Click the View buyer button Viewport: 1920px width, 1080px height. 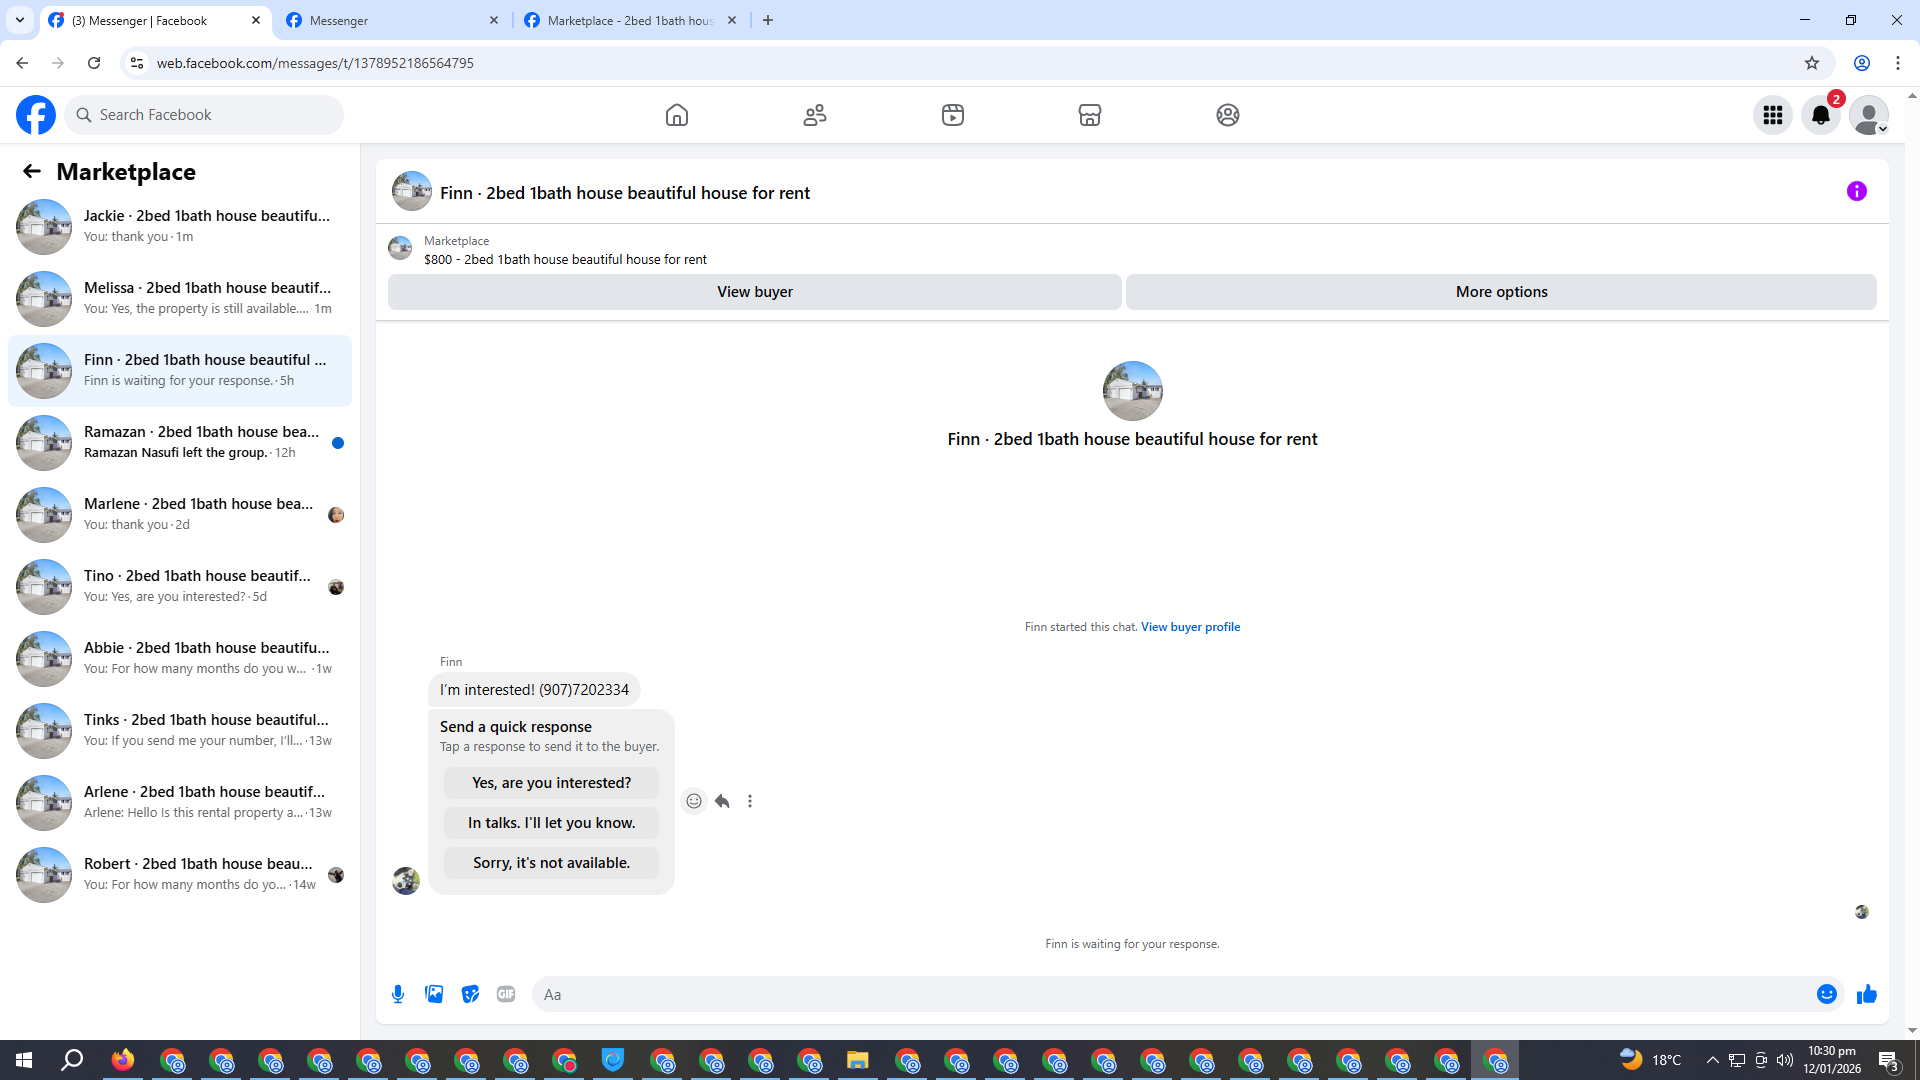754,292
